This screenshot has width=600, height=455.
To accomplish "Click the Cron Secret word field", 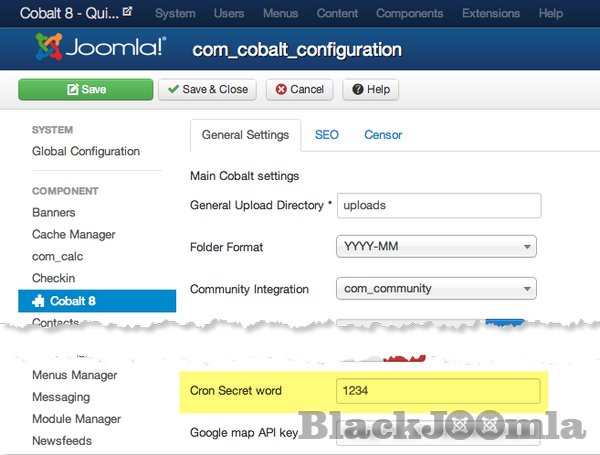I will click(438, 391).
